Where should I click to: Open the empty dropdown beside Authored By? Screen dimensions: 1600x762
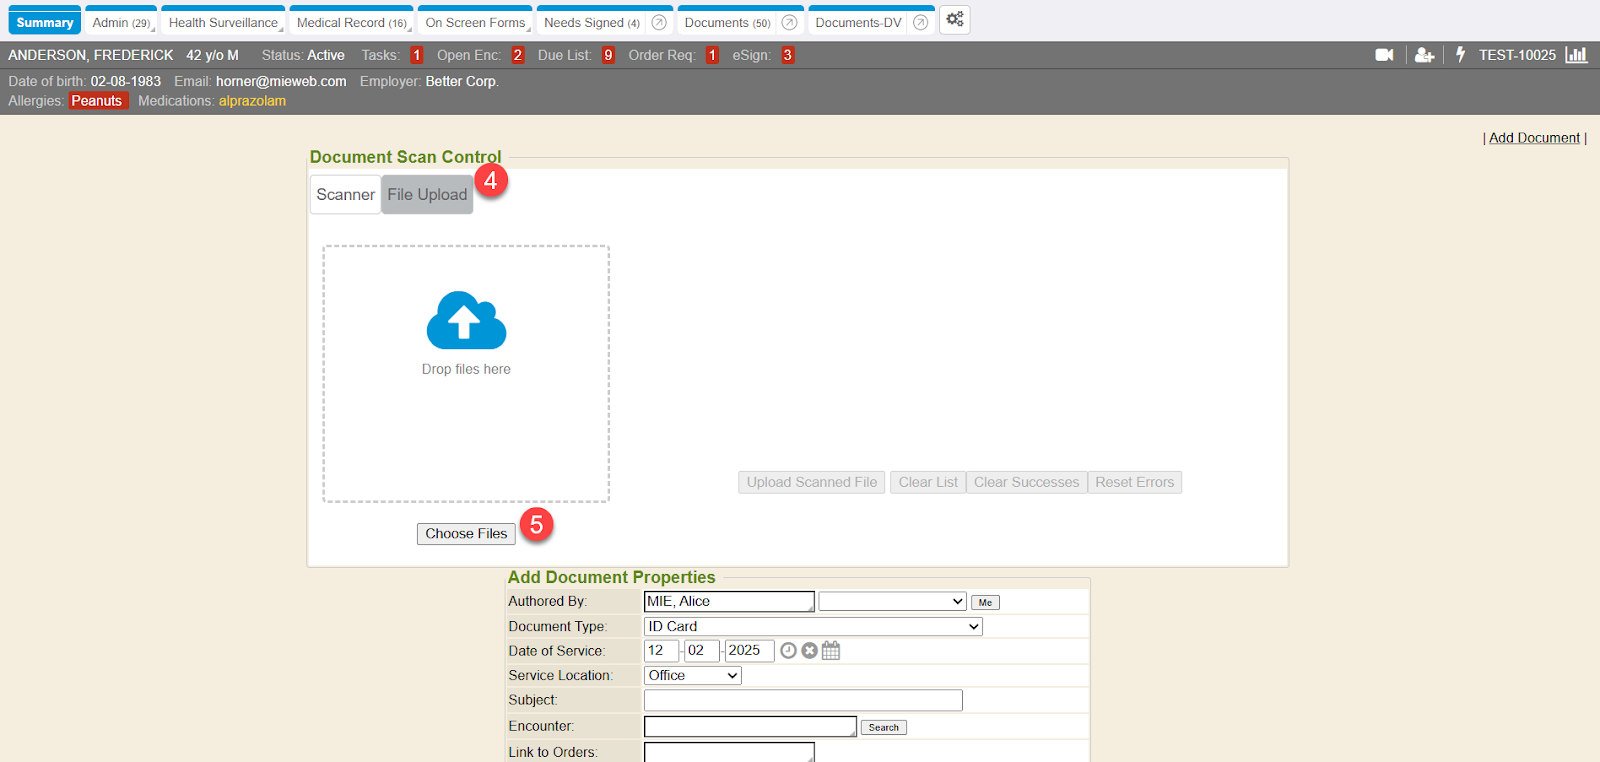pos(892,602)
